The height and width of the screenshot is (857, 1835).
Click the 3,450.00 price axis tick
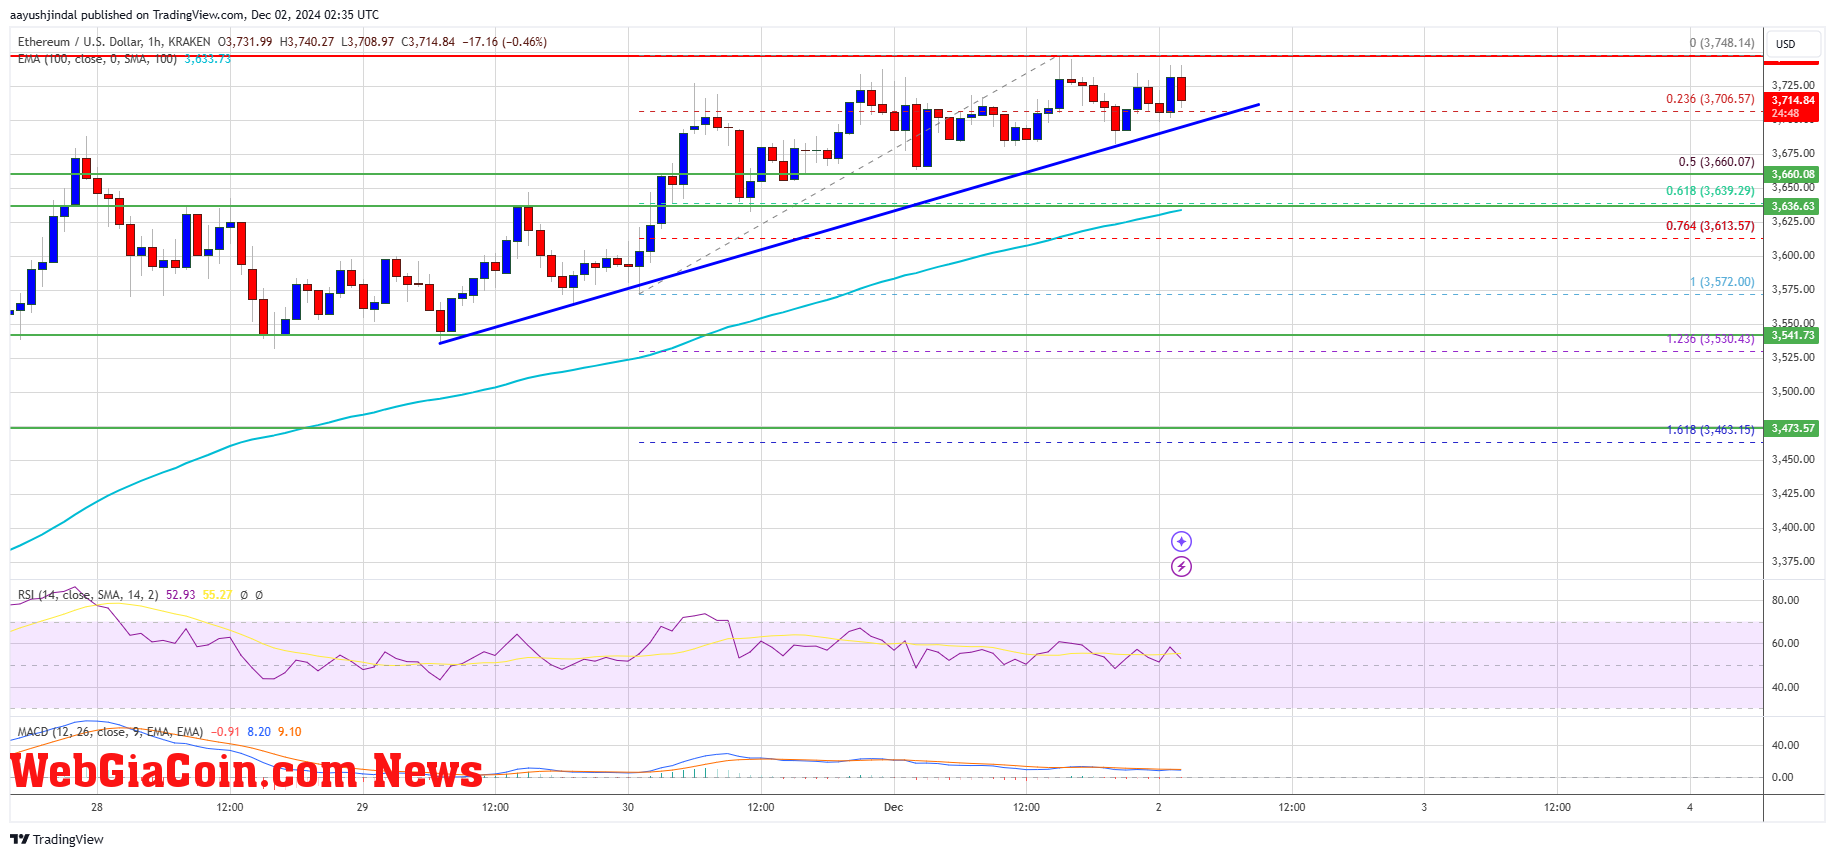tap(1793, 459)
